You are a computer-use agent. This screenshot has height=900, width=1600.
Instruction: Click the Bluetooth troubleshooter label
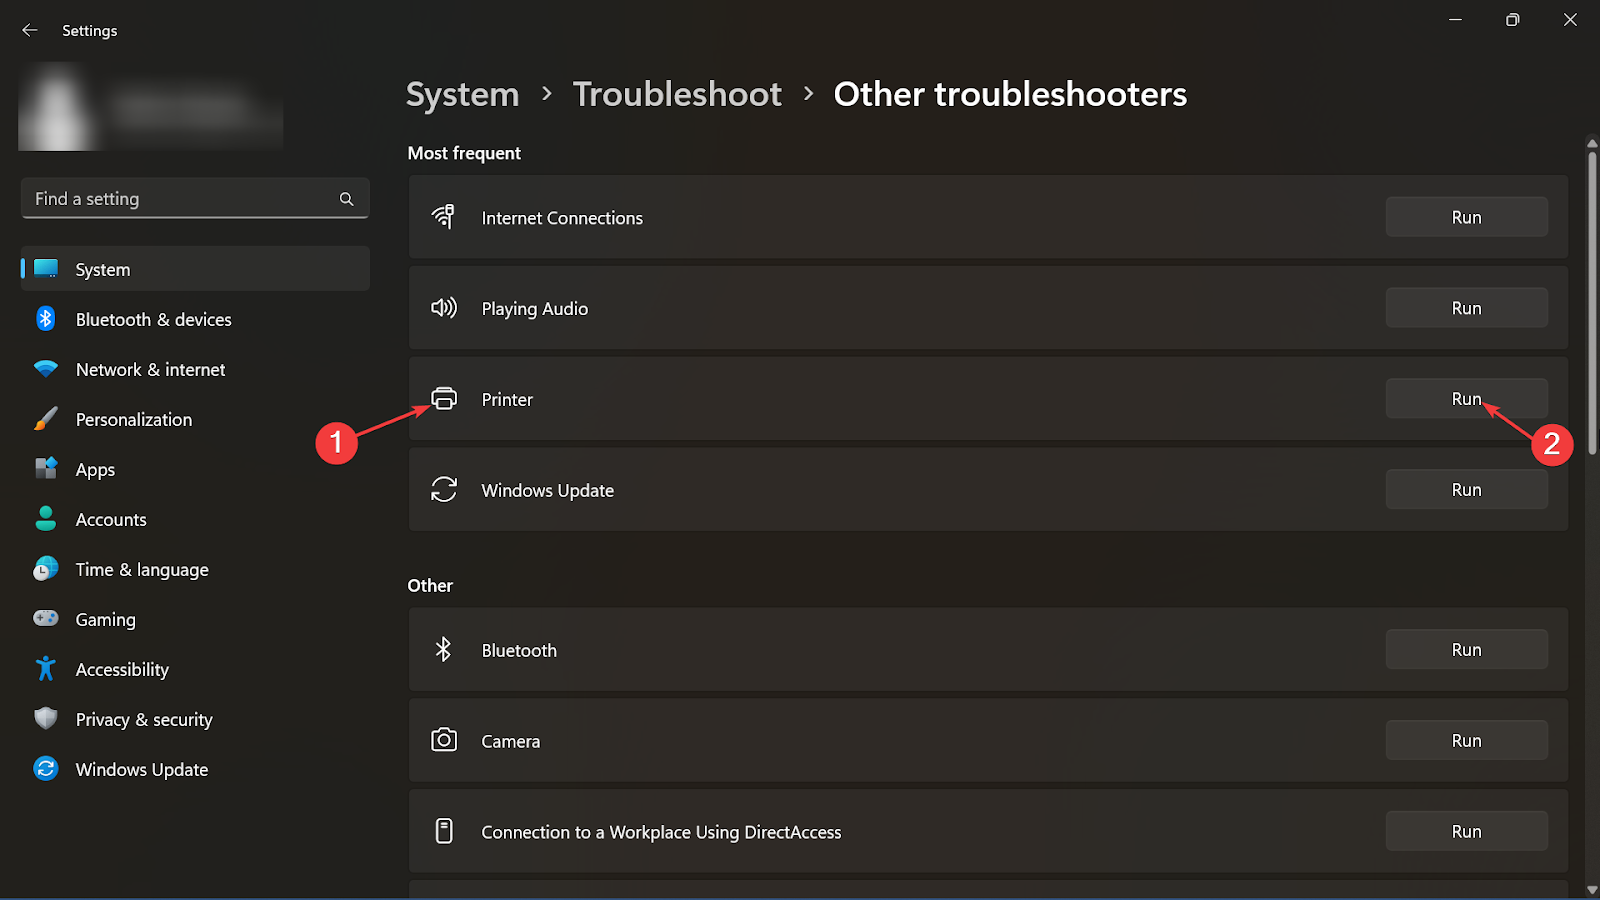519,650
